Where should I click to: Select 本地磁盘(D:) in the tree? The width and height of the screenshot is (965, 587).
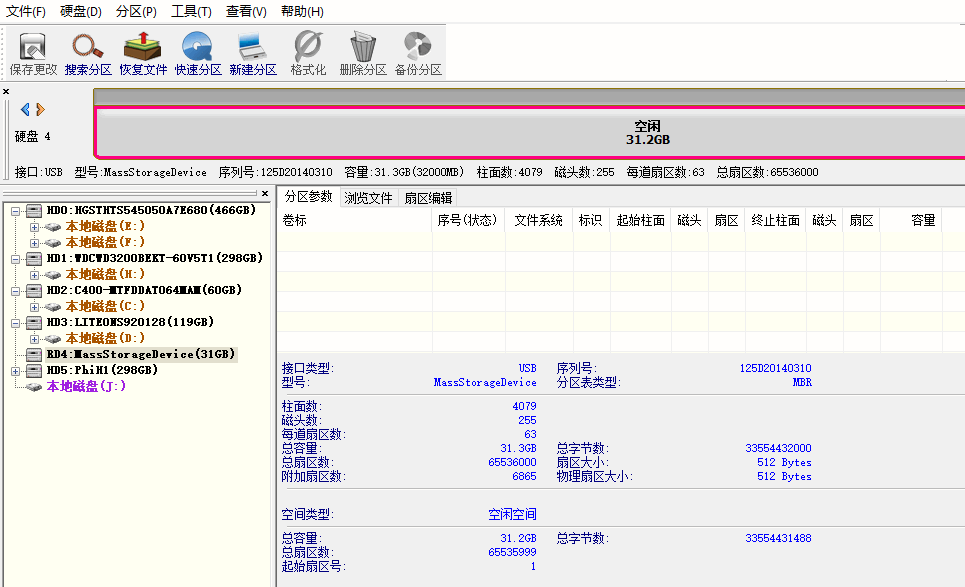pyautogui.click(x=105, y=338)
